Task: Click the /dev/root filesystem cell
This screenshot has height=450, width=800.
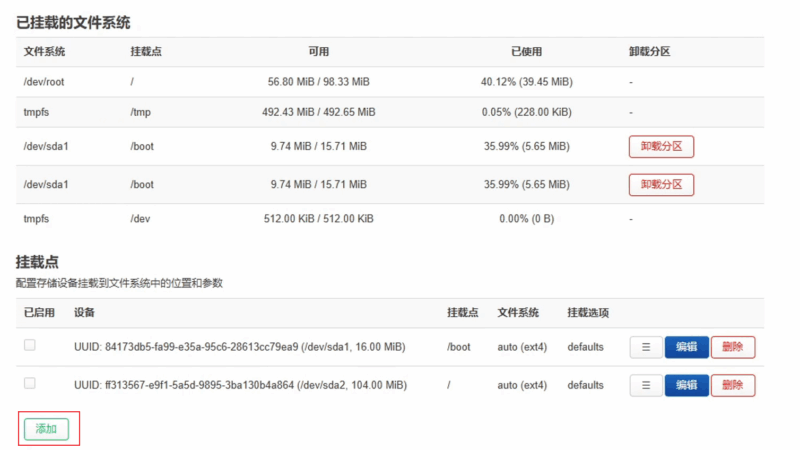Action: coord(44,82)
